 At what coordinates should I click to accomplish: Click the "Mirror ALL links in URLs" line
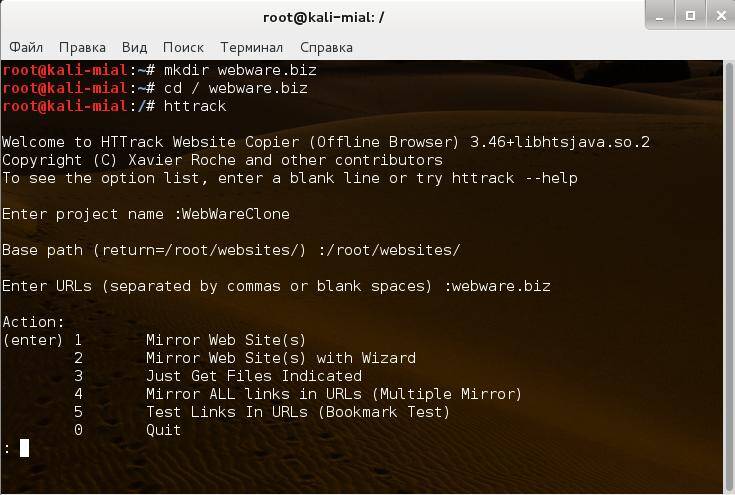334,394
